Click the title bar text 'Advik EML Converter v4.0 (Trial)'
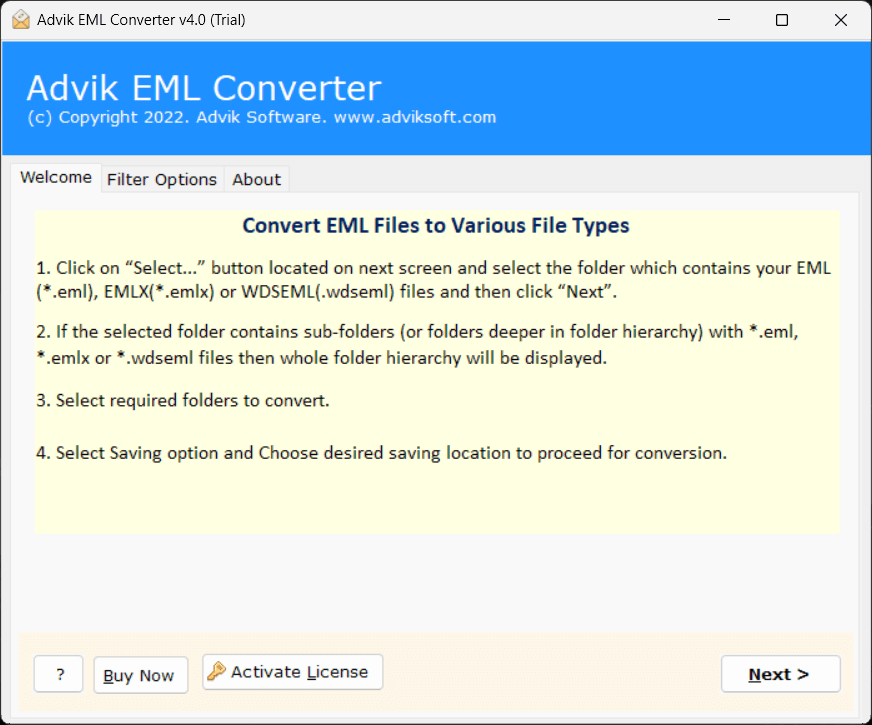This screenshot has height=725, width=872. coord(141,20)
